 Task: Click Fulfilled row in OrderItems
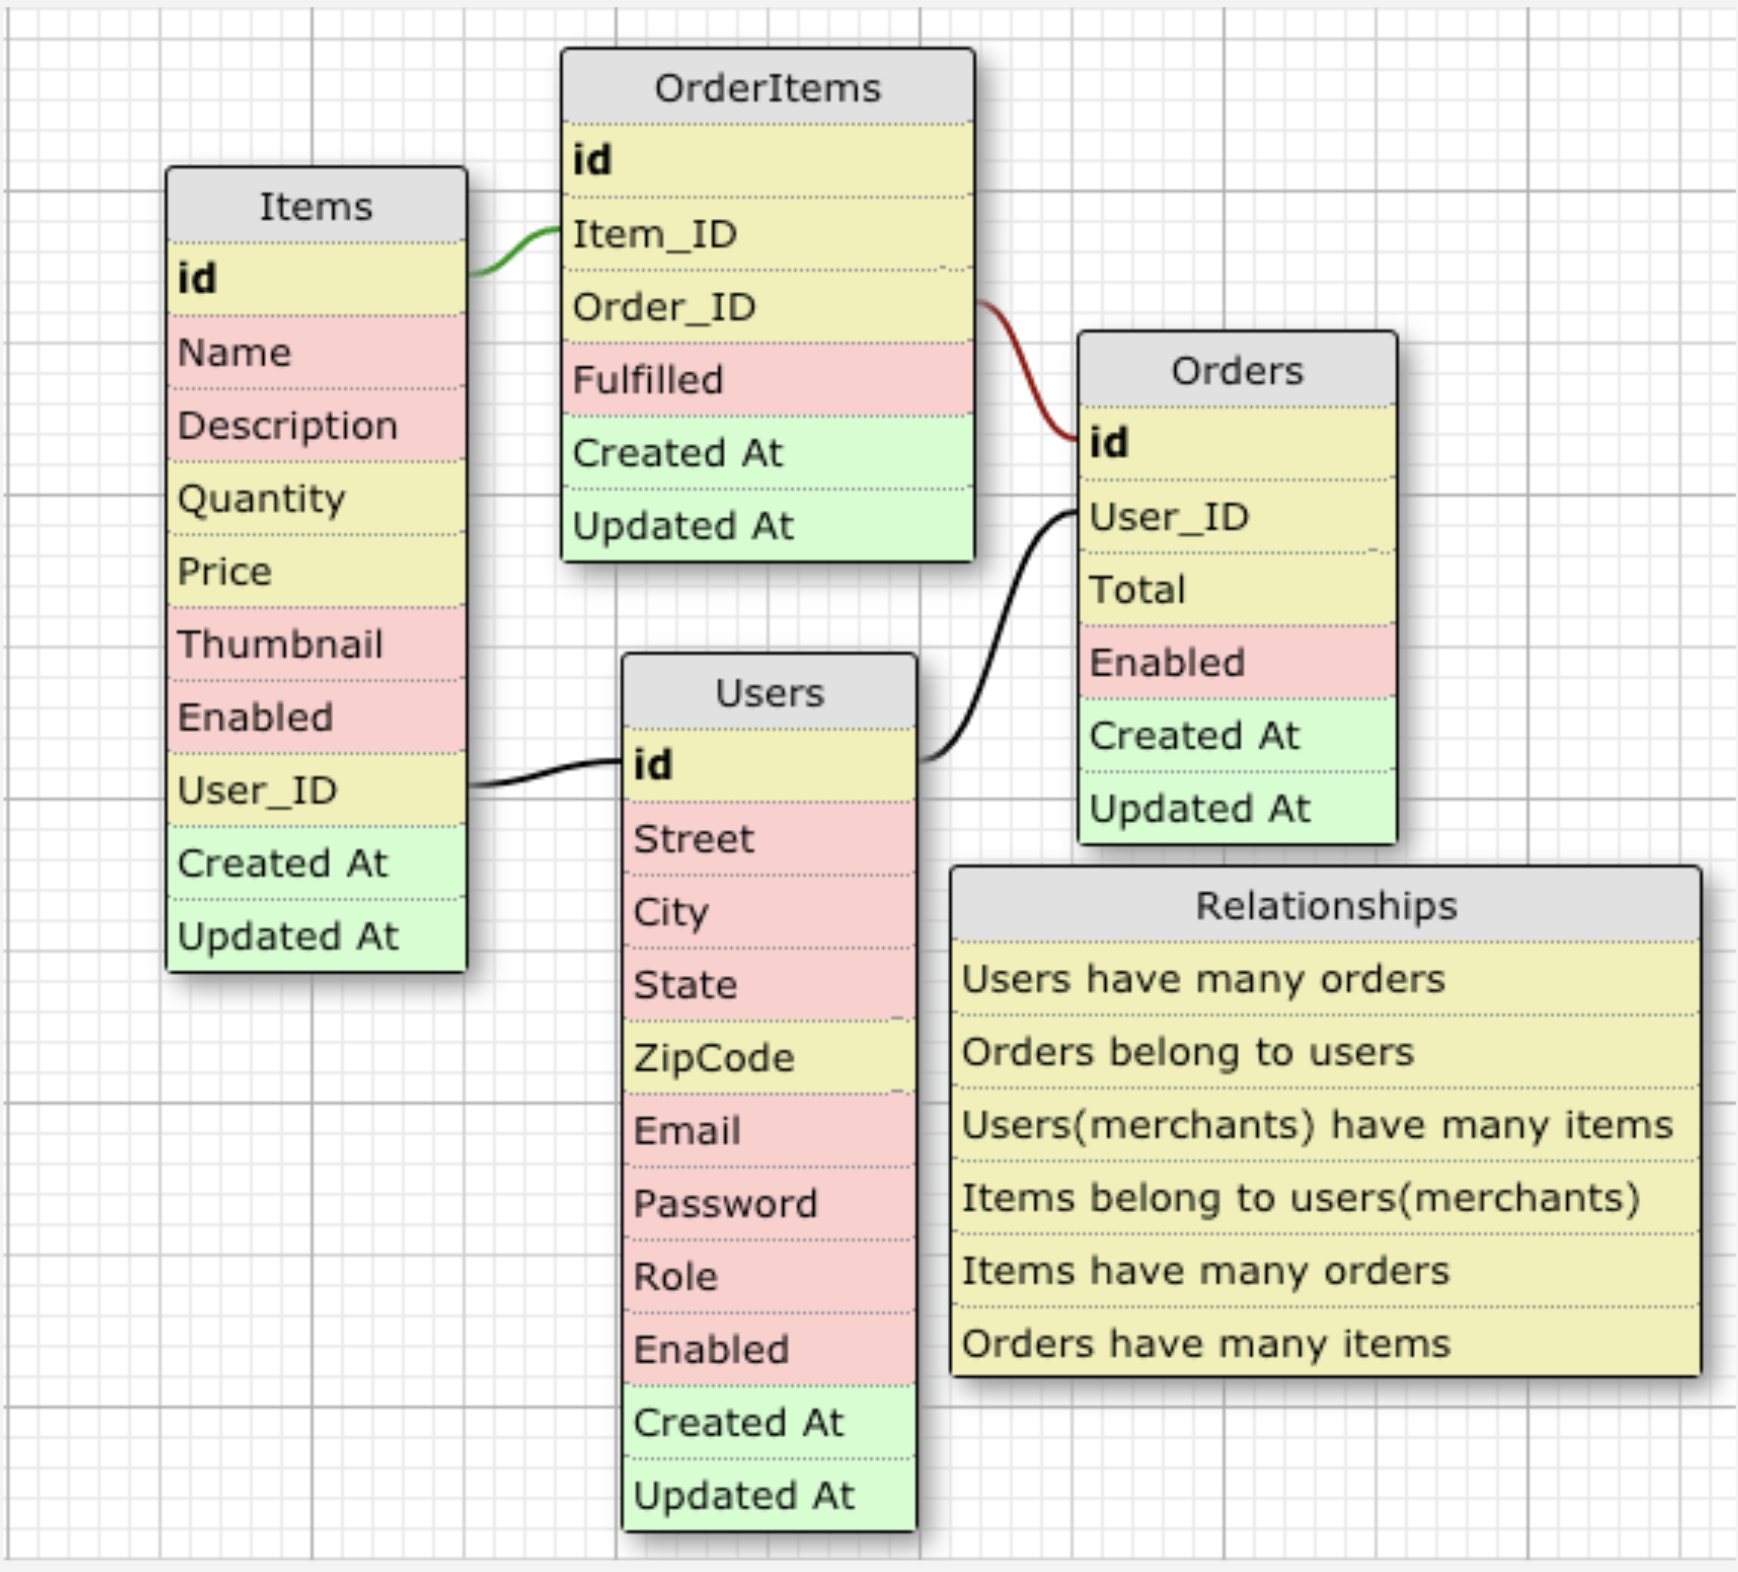coord(768,380)
